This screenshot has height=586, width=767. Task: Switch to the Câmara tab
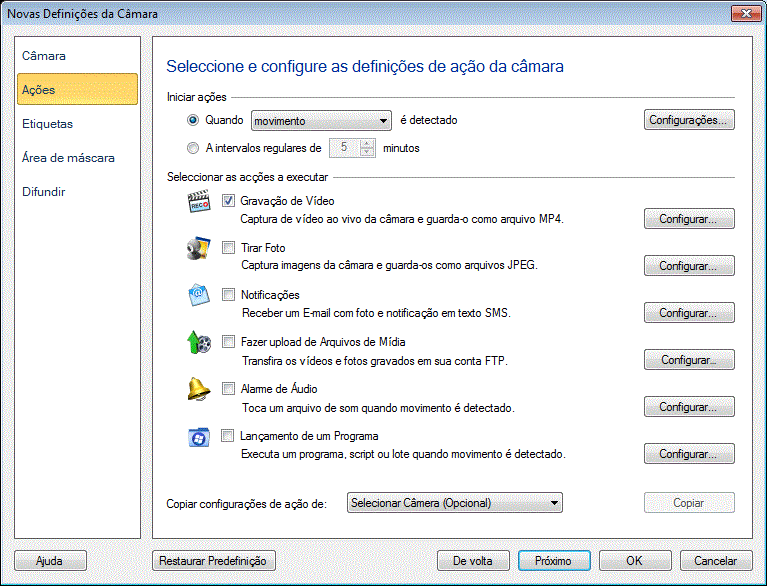[44, 55]
